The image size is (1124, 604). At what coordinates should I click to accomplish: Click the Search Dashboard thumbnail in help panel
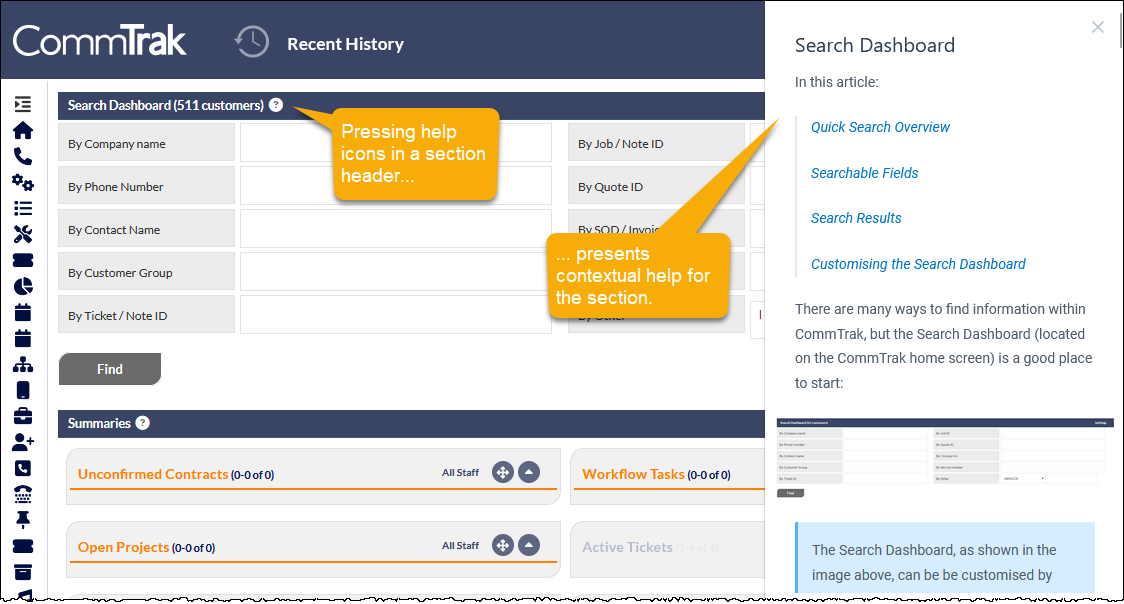click(x=945, y=458)
